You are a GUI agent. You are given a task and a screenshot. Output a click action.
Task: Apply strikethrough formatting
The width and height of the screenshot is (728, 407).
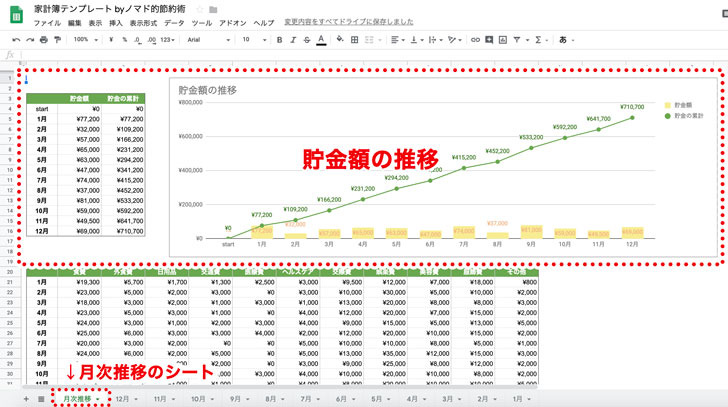(307, 40)
